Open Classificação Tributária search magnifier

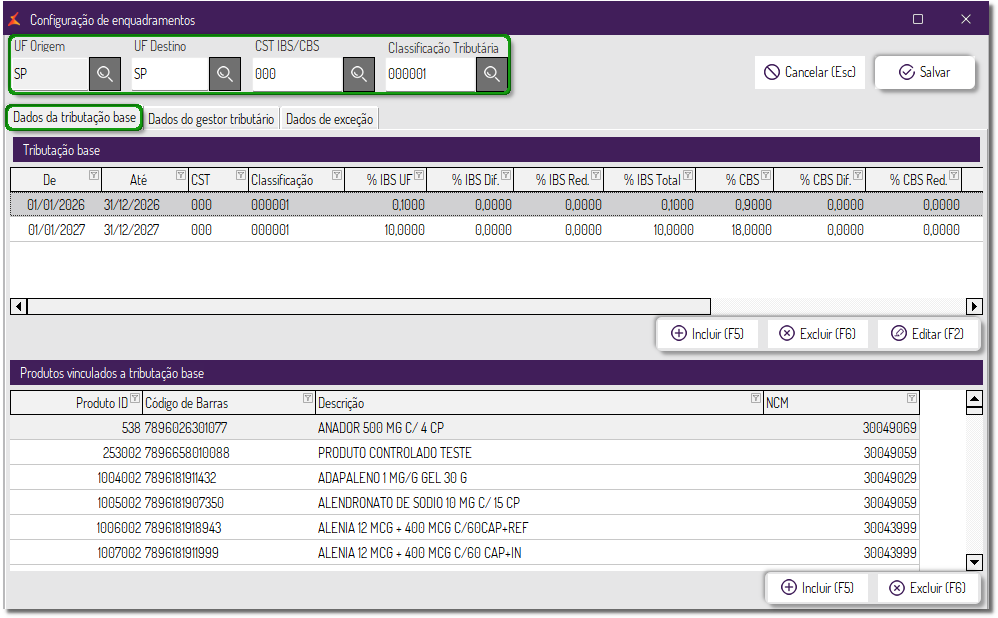tap(491, 74)
